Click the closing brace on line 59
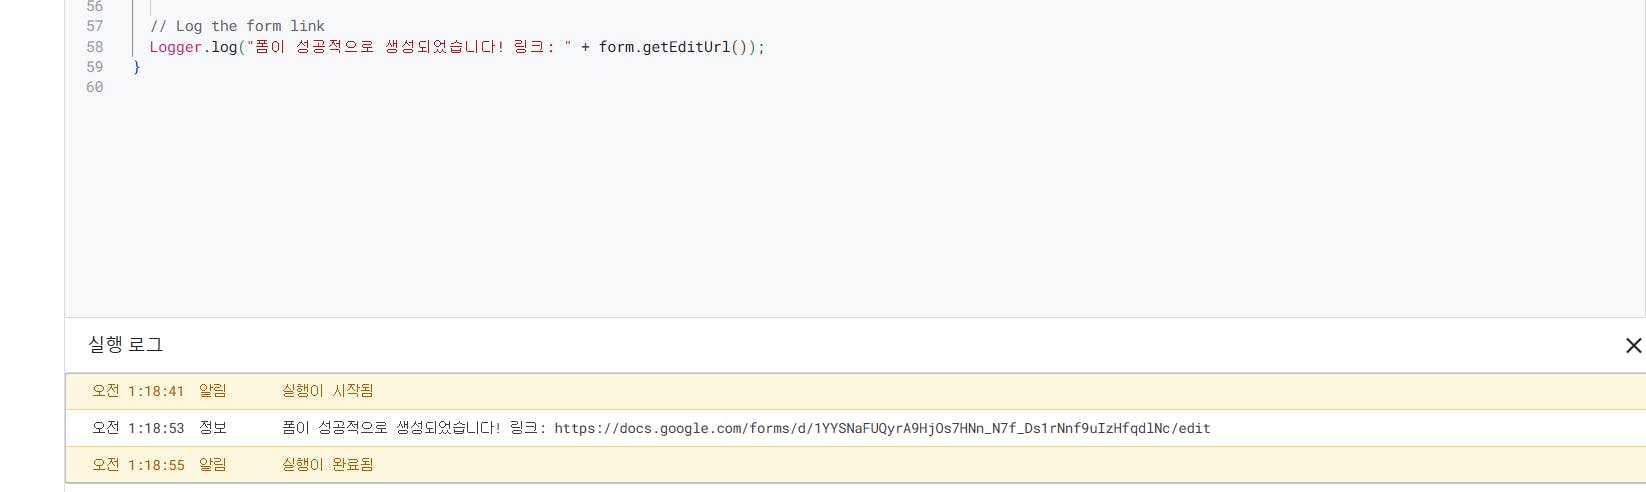Image resolution: width=1646 pixels, height=492 pixels. coord(137,67)
